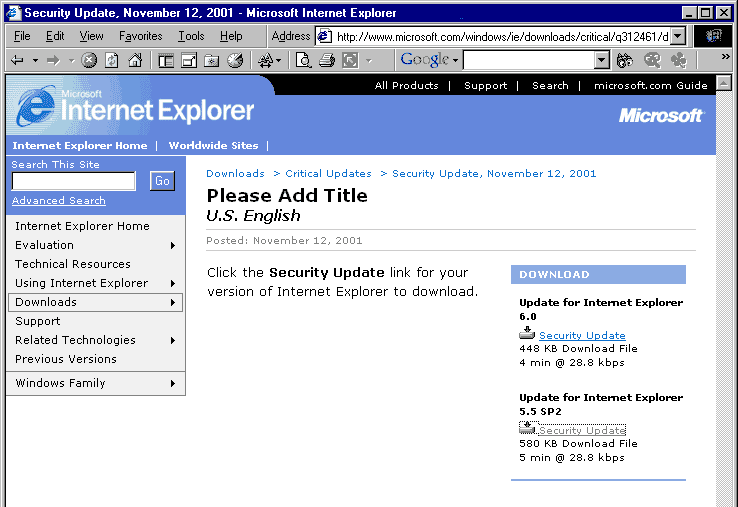The width and height of the screenshot is (738, 507).
Task: Go to the Home page icon
Action: (x=135, y=60)
